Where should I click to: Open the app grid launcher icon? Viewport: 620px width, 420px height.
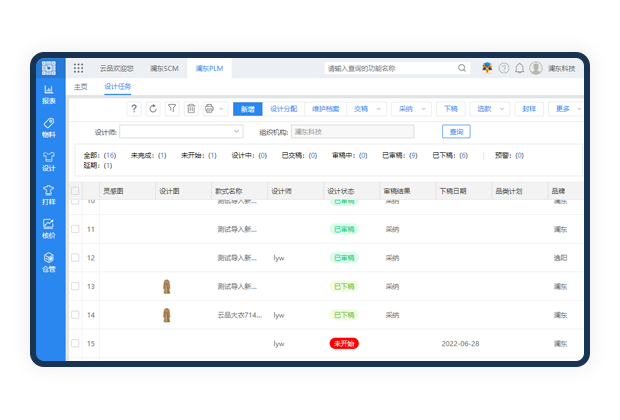point(79,68)
